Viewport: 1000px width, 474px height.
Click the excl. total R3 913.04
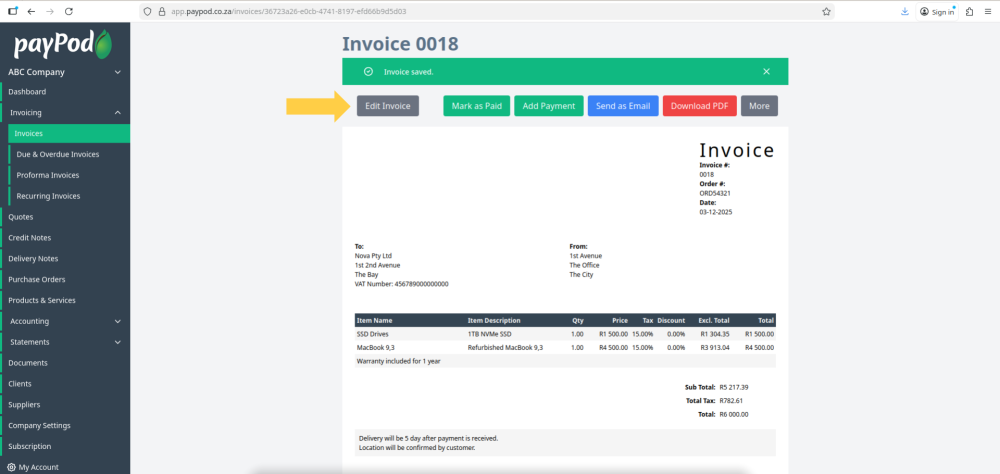[715, 348]
